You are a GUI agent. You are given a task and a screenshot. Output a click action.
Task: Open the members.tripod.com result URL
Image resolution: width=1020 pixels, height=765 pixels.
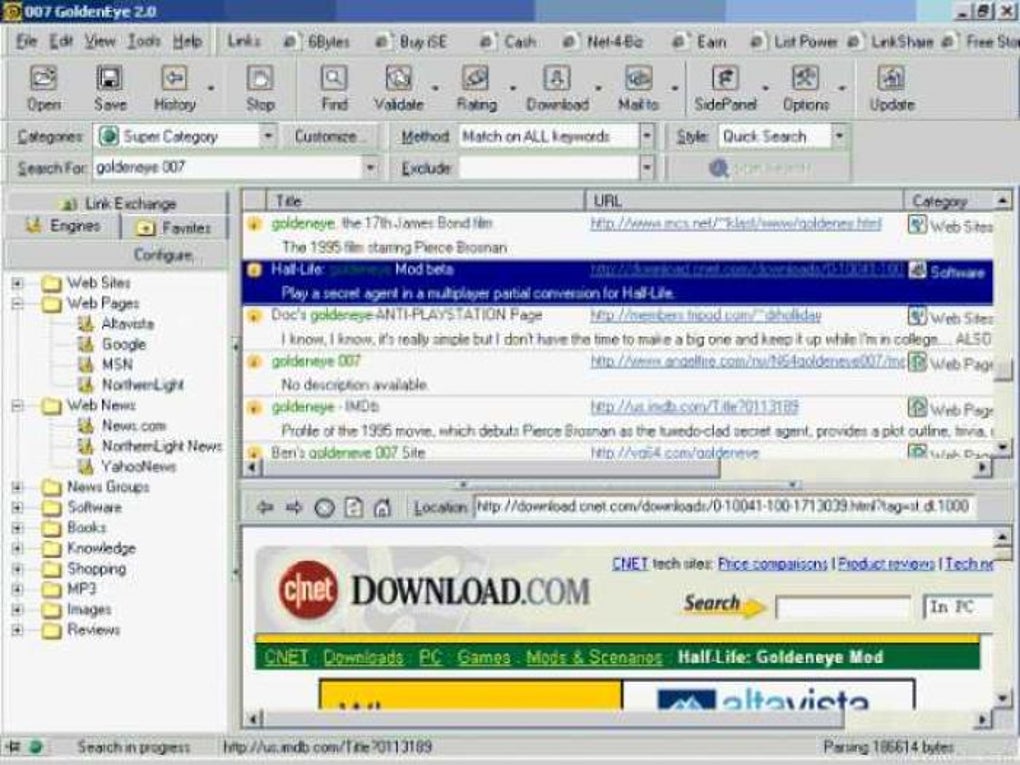click(706, 315)
